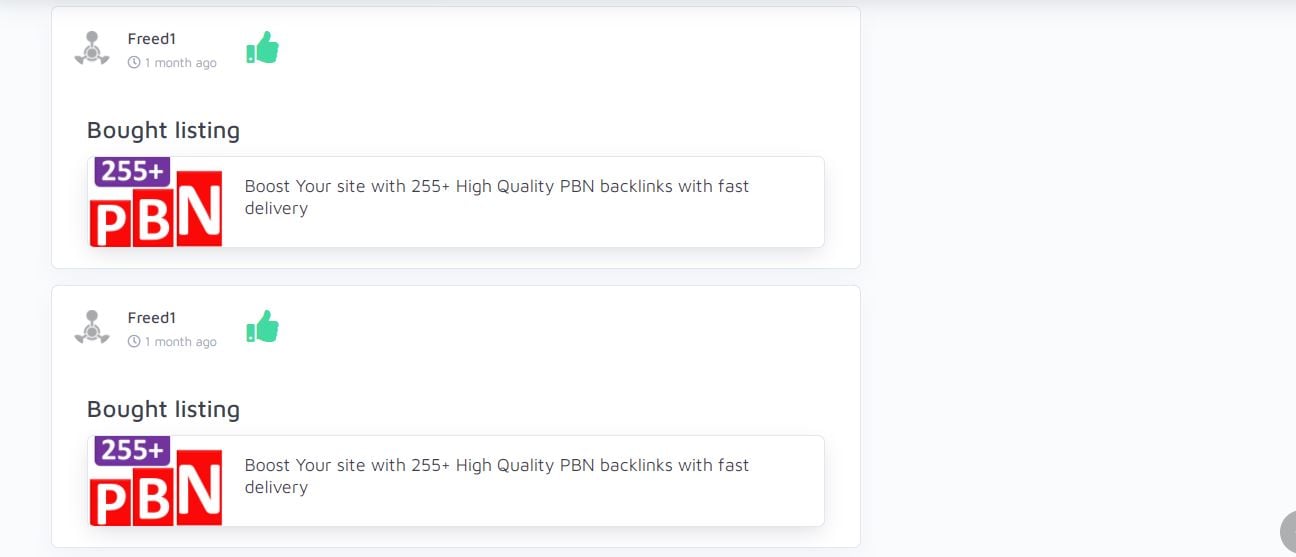Click the purple 255+ badge in the second listing
The image size is (1296, 557).
tap(132, 451)
